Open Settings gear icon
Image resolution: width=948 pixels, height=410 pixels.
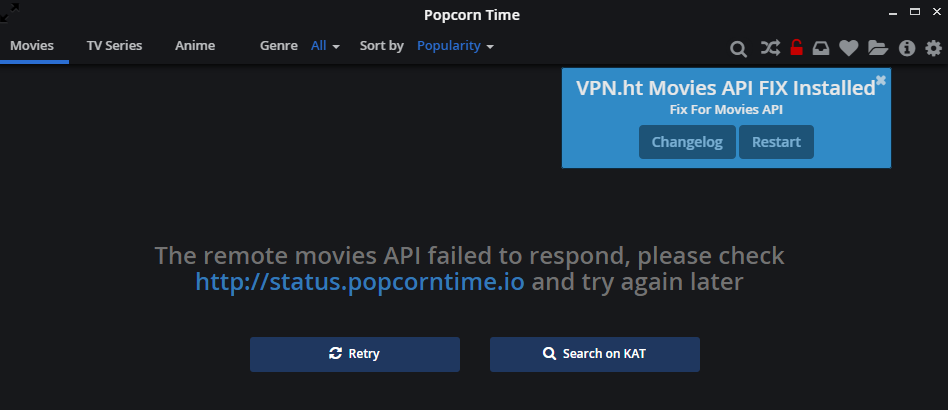point(934,47)
